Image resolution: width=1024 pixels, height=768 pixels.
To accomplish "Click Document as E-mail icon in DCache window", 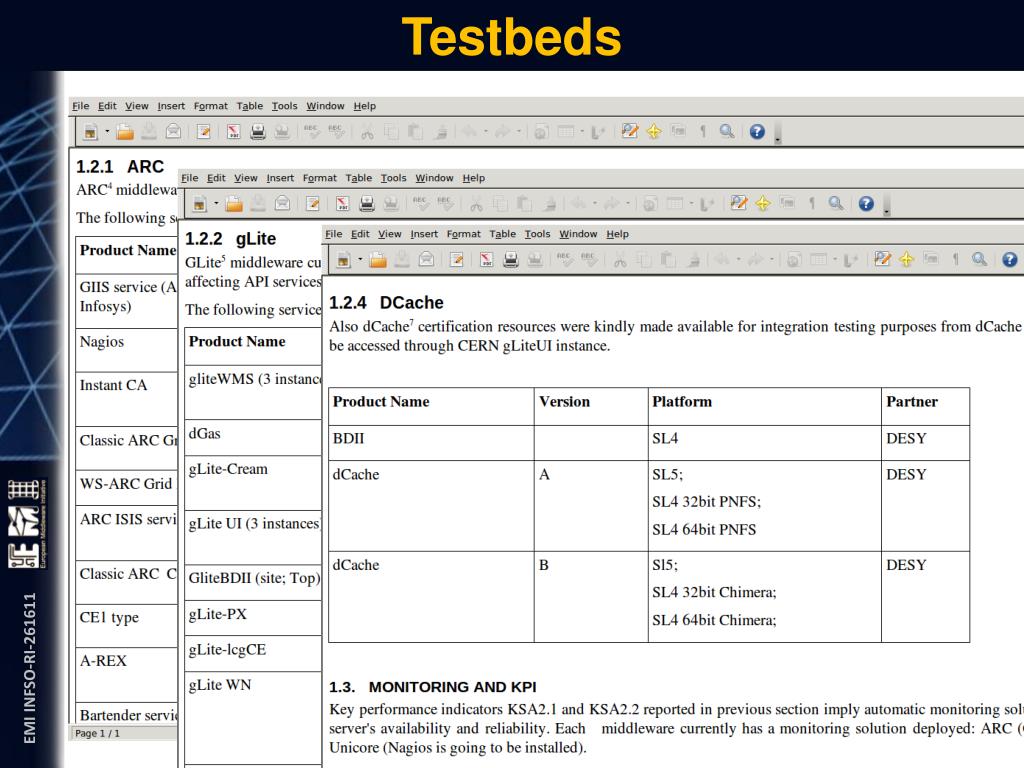I will click(426, 260).
